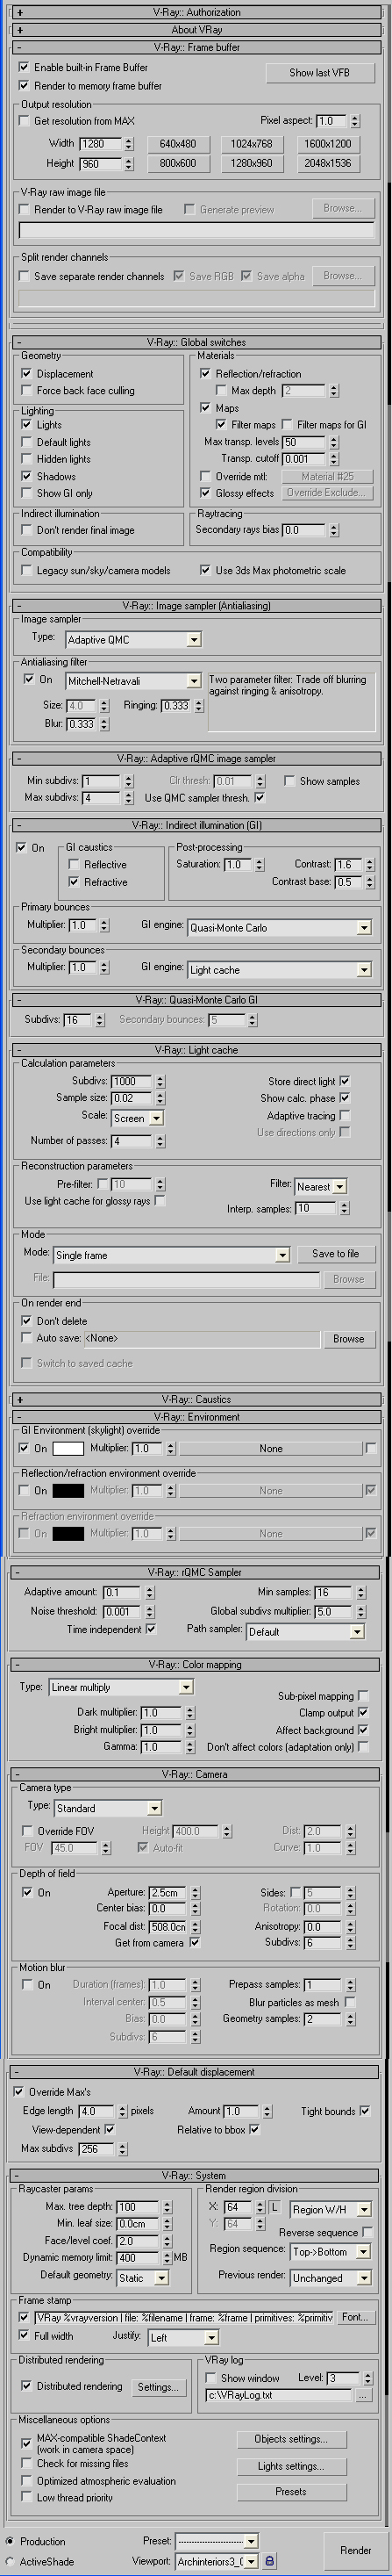Click the Show last VFB button
This screenshot has height=2576, width=392.
tap(320, 73)
